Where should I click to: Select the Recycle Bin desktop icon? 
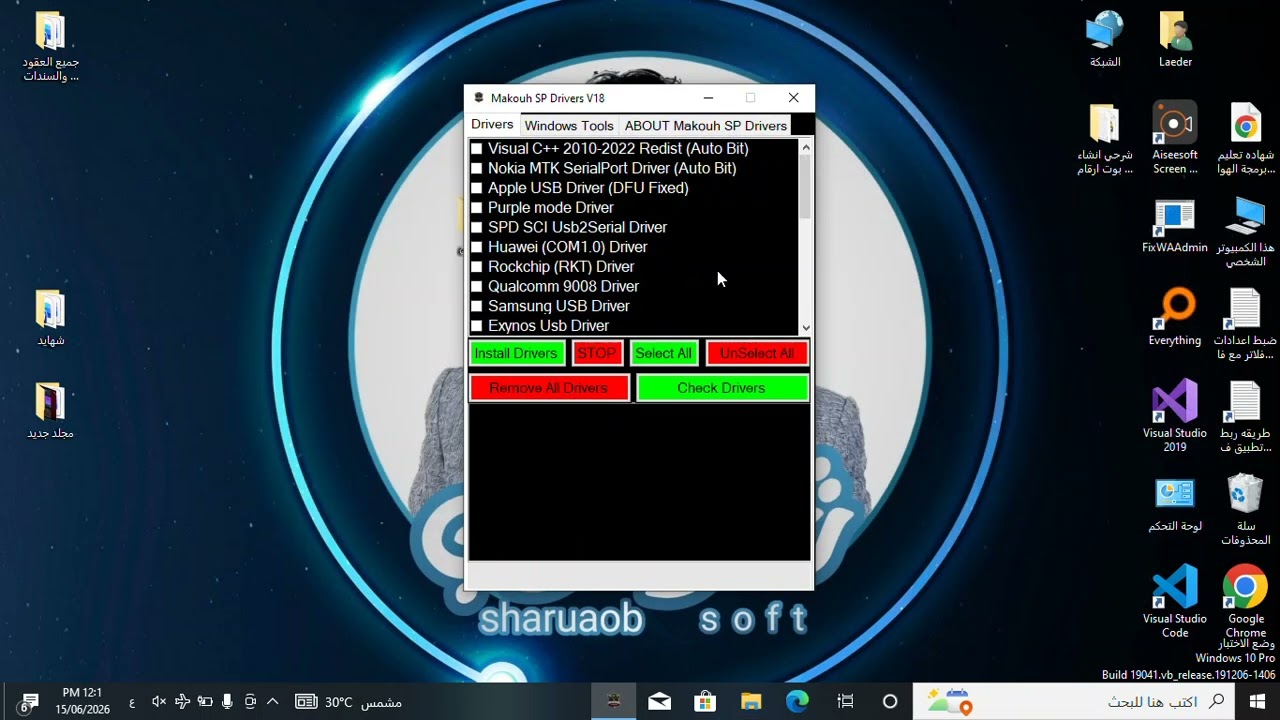[1245, 510]
